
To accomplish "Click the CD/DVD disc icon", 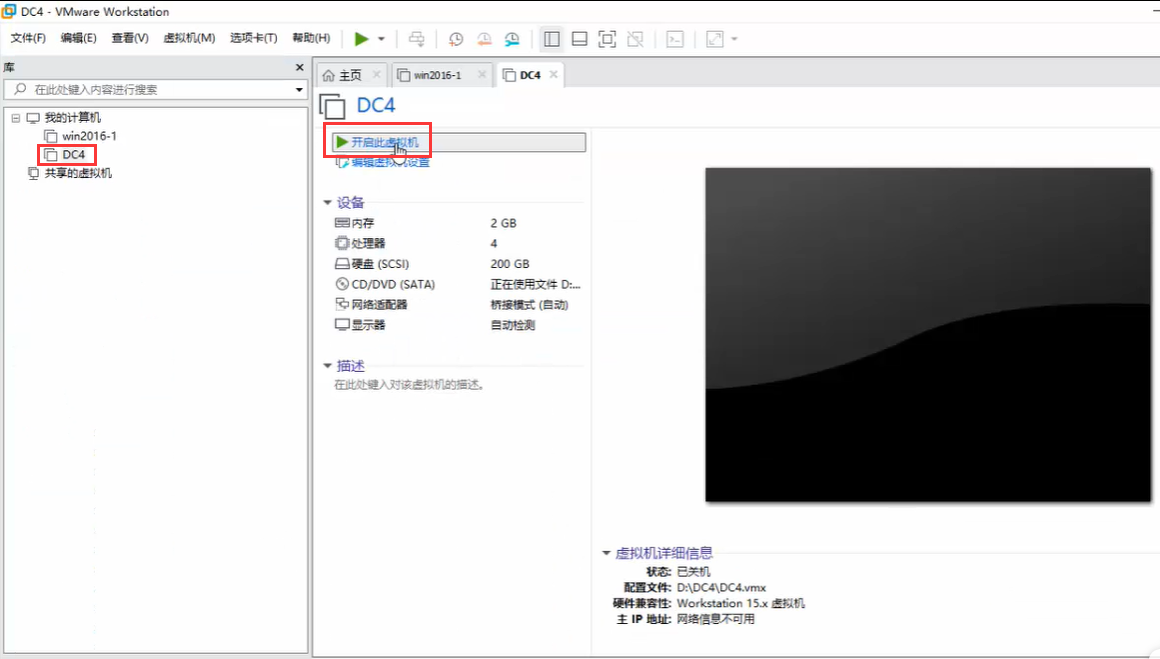I will [x=342, y=284].
